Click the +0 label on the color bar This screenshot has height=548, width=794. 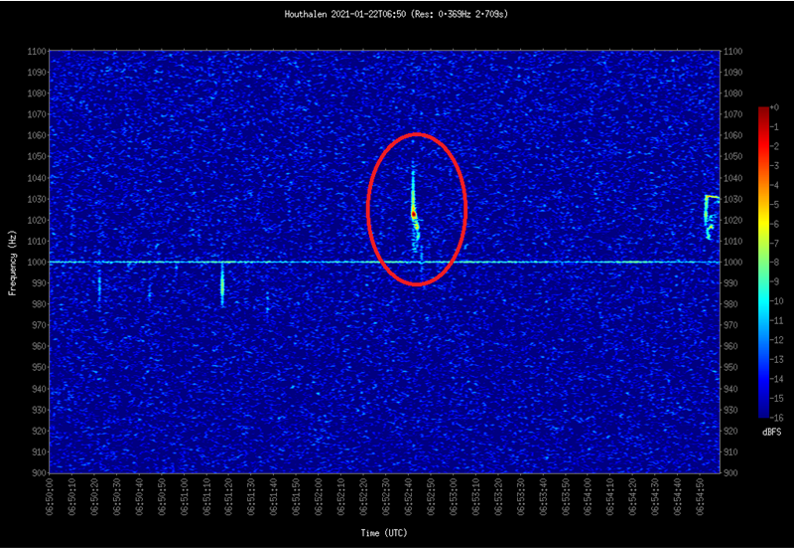pos(778,107)
